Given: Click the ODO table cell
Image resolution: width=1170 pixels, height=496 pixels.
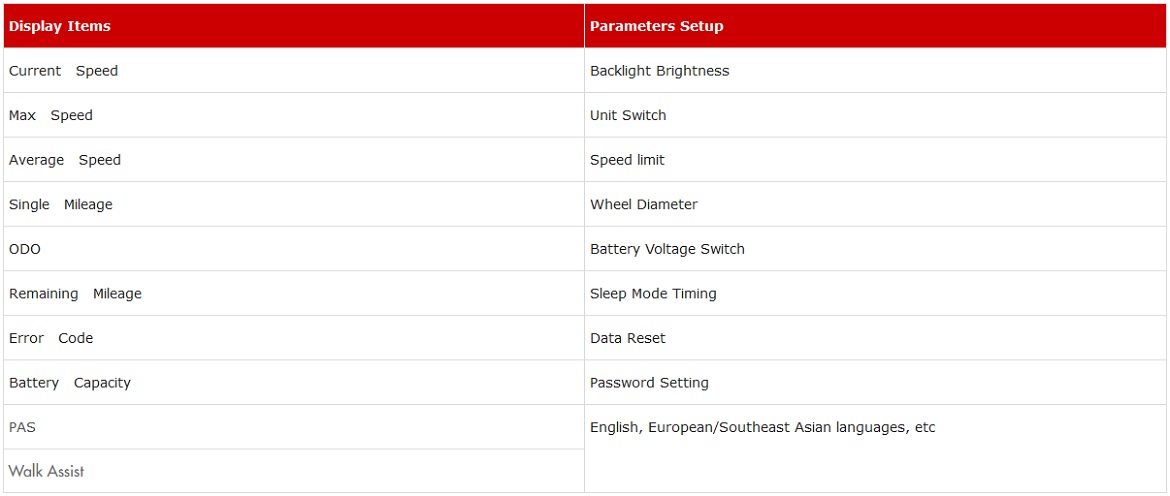Looking at the screenshot, I should tap(294, 248).
